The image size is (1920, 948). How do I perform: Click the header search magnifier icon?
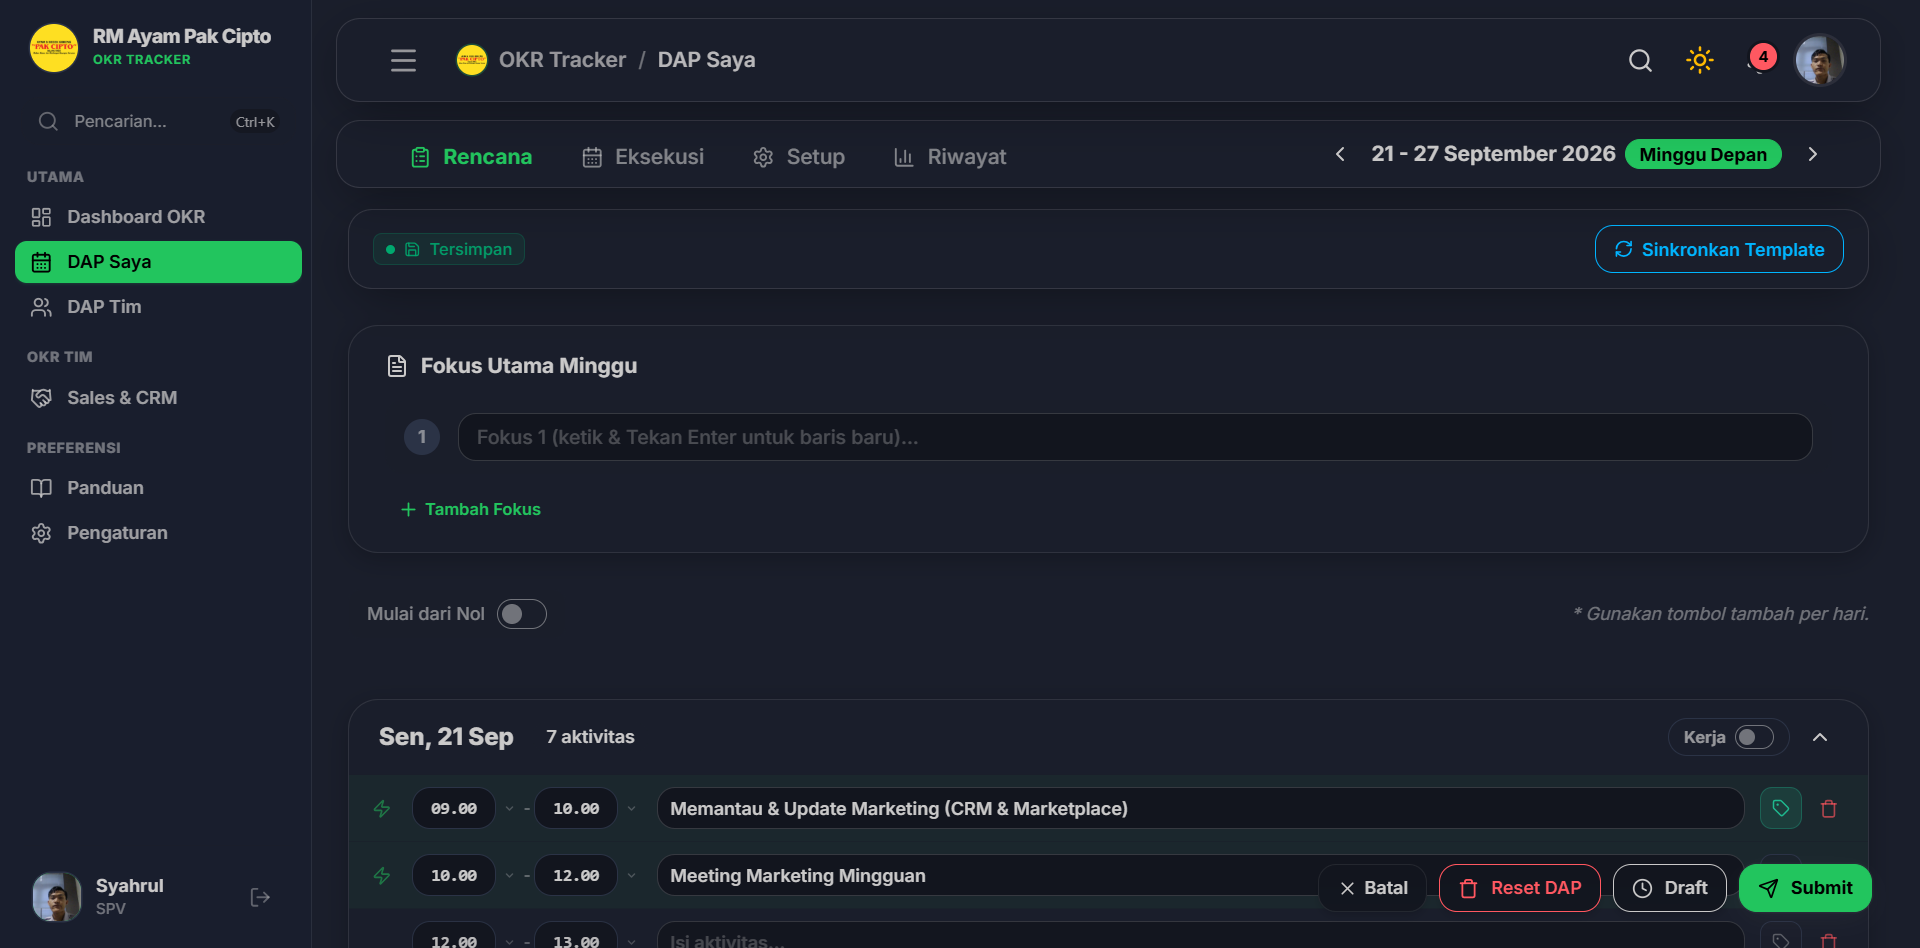point(1640,60)
